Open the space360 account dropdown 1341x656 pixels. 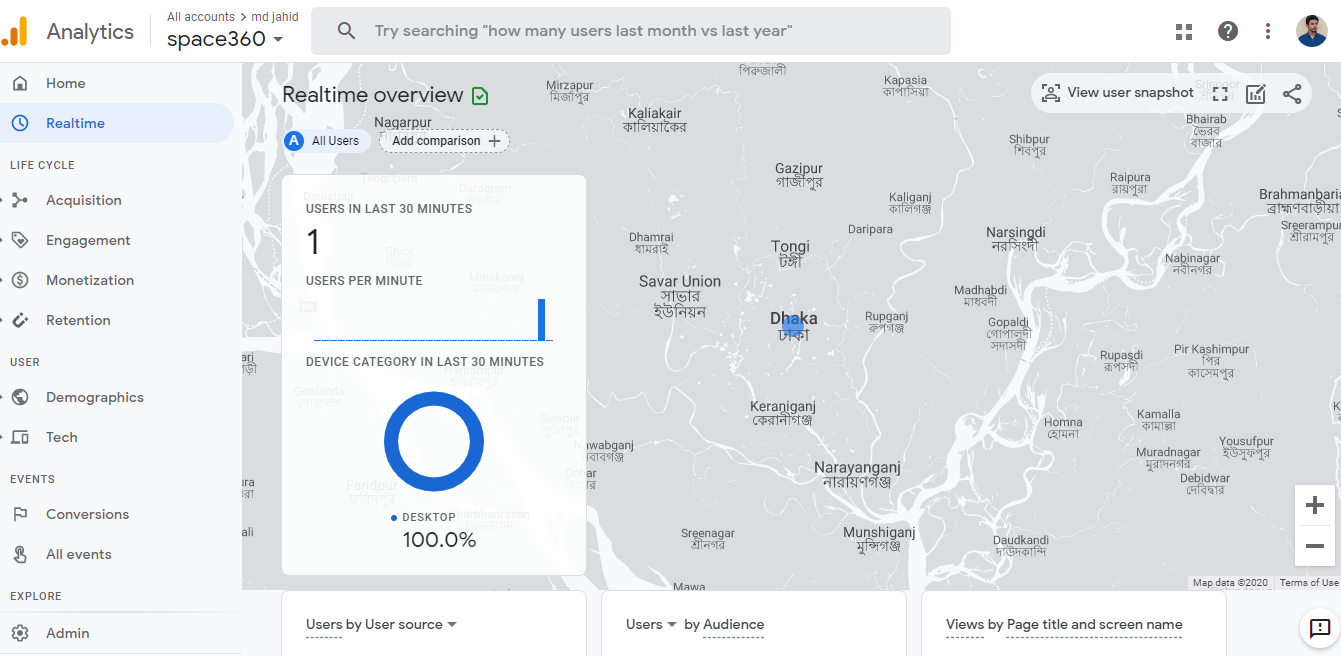click(x=225, y=39)
